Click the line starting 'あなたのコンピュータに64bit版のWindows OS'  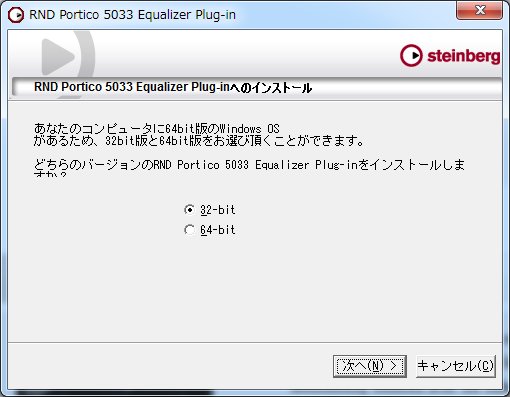click(x=157, y=129)
